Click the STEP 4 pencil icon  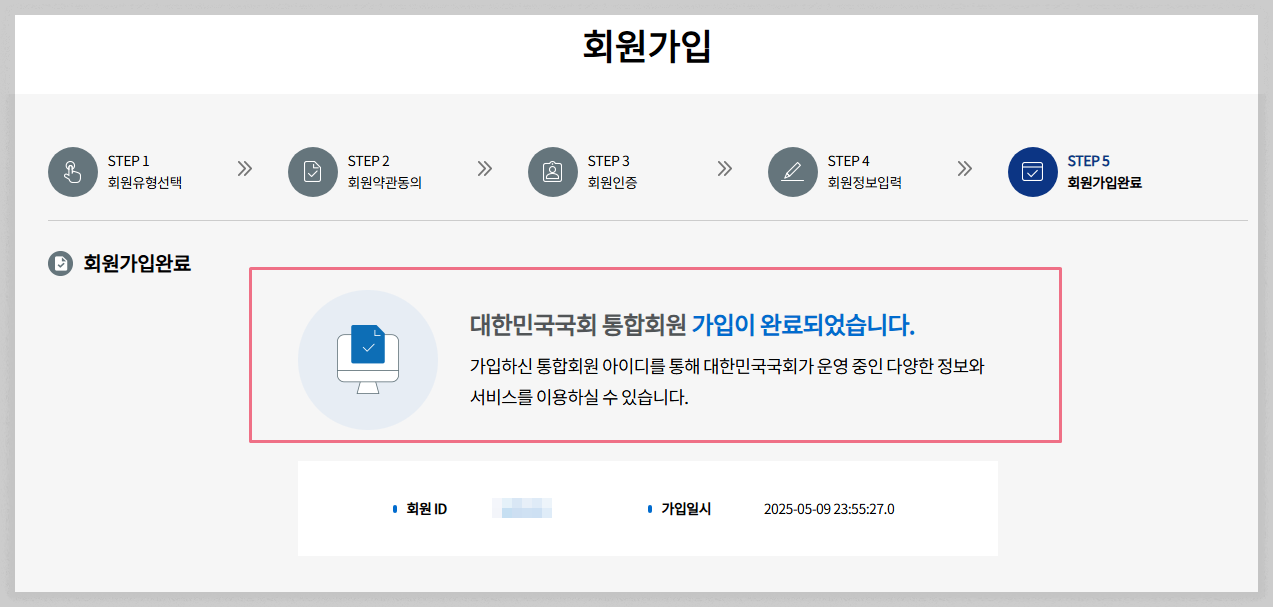tap(793, 172)
